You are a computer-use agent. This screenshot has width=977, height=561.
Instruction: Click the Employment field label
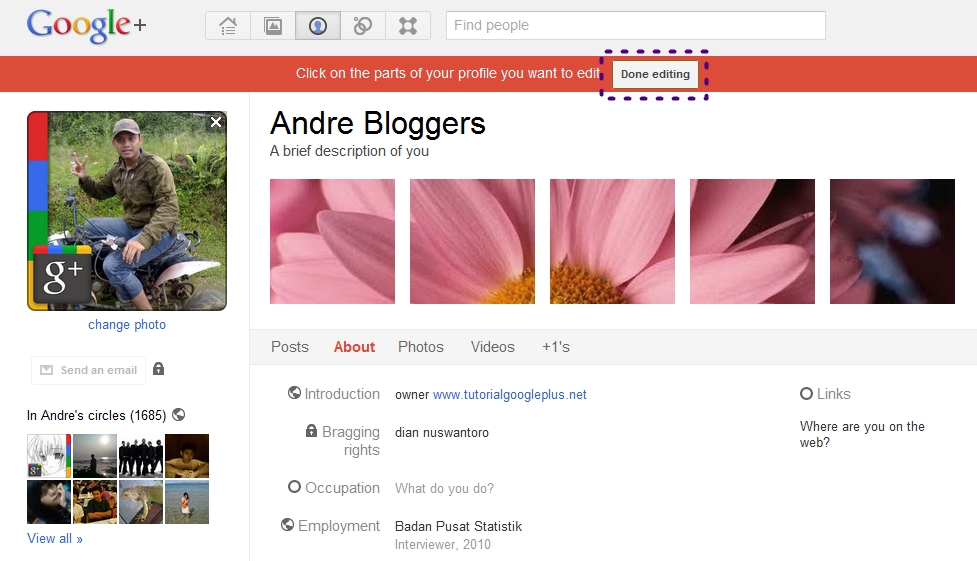pyautogui.click(x=338, y=525)
